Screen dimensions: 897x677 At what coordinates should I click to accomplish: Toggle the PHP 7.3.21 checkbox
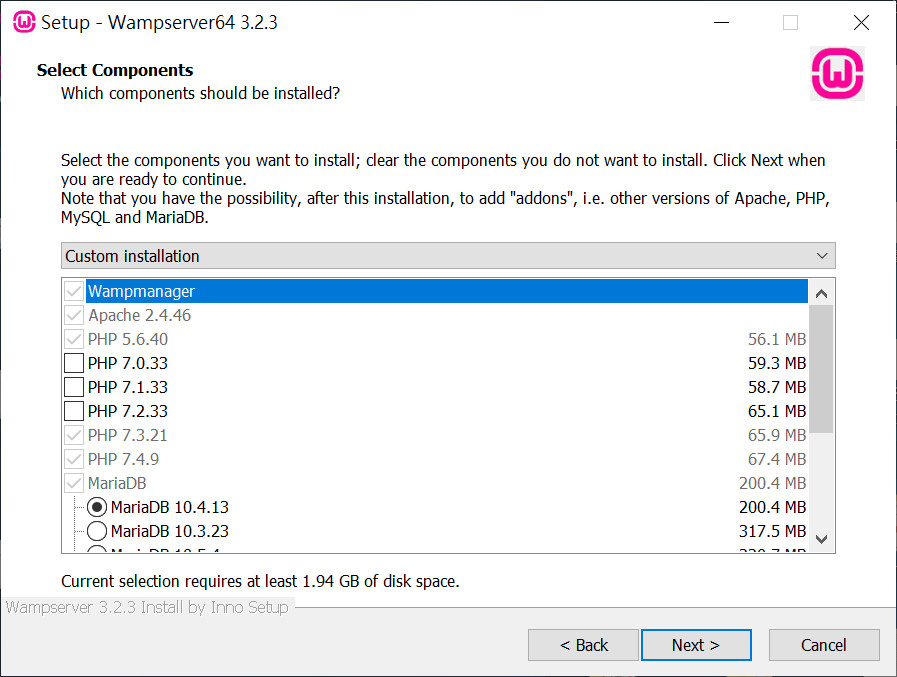[x=74, y=436]
